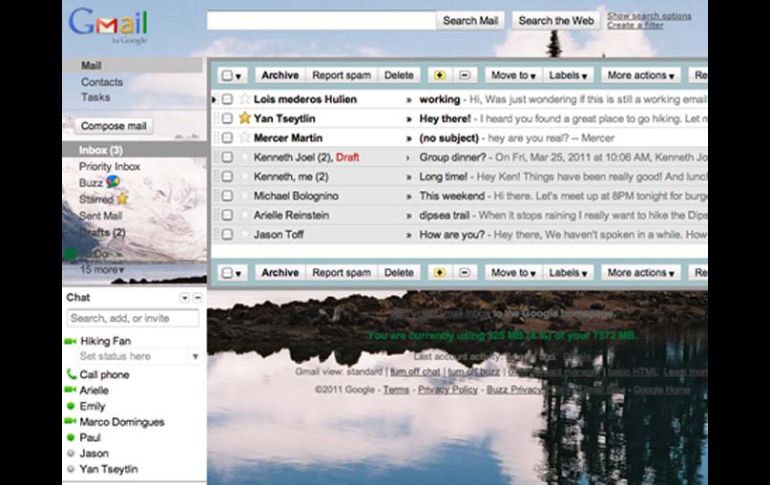The height and width of the screenshot is (485, 770).
Task: Click the chat search, add, or invite field
Action: [132, 318]
